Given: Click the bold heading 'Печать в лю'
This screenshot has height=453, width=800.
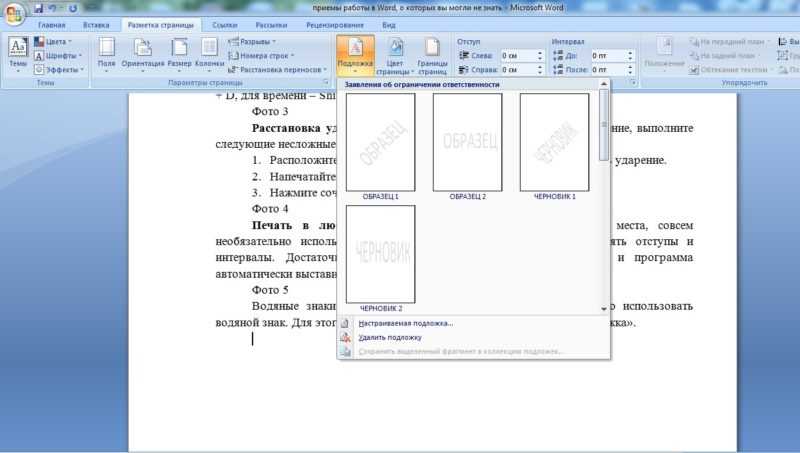Looking at the screenshot, I should (x=293, y=225).
